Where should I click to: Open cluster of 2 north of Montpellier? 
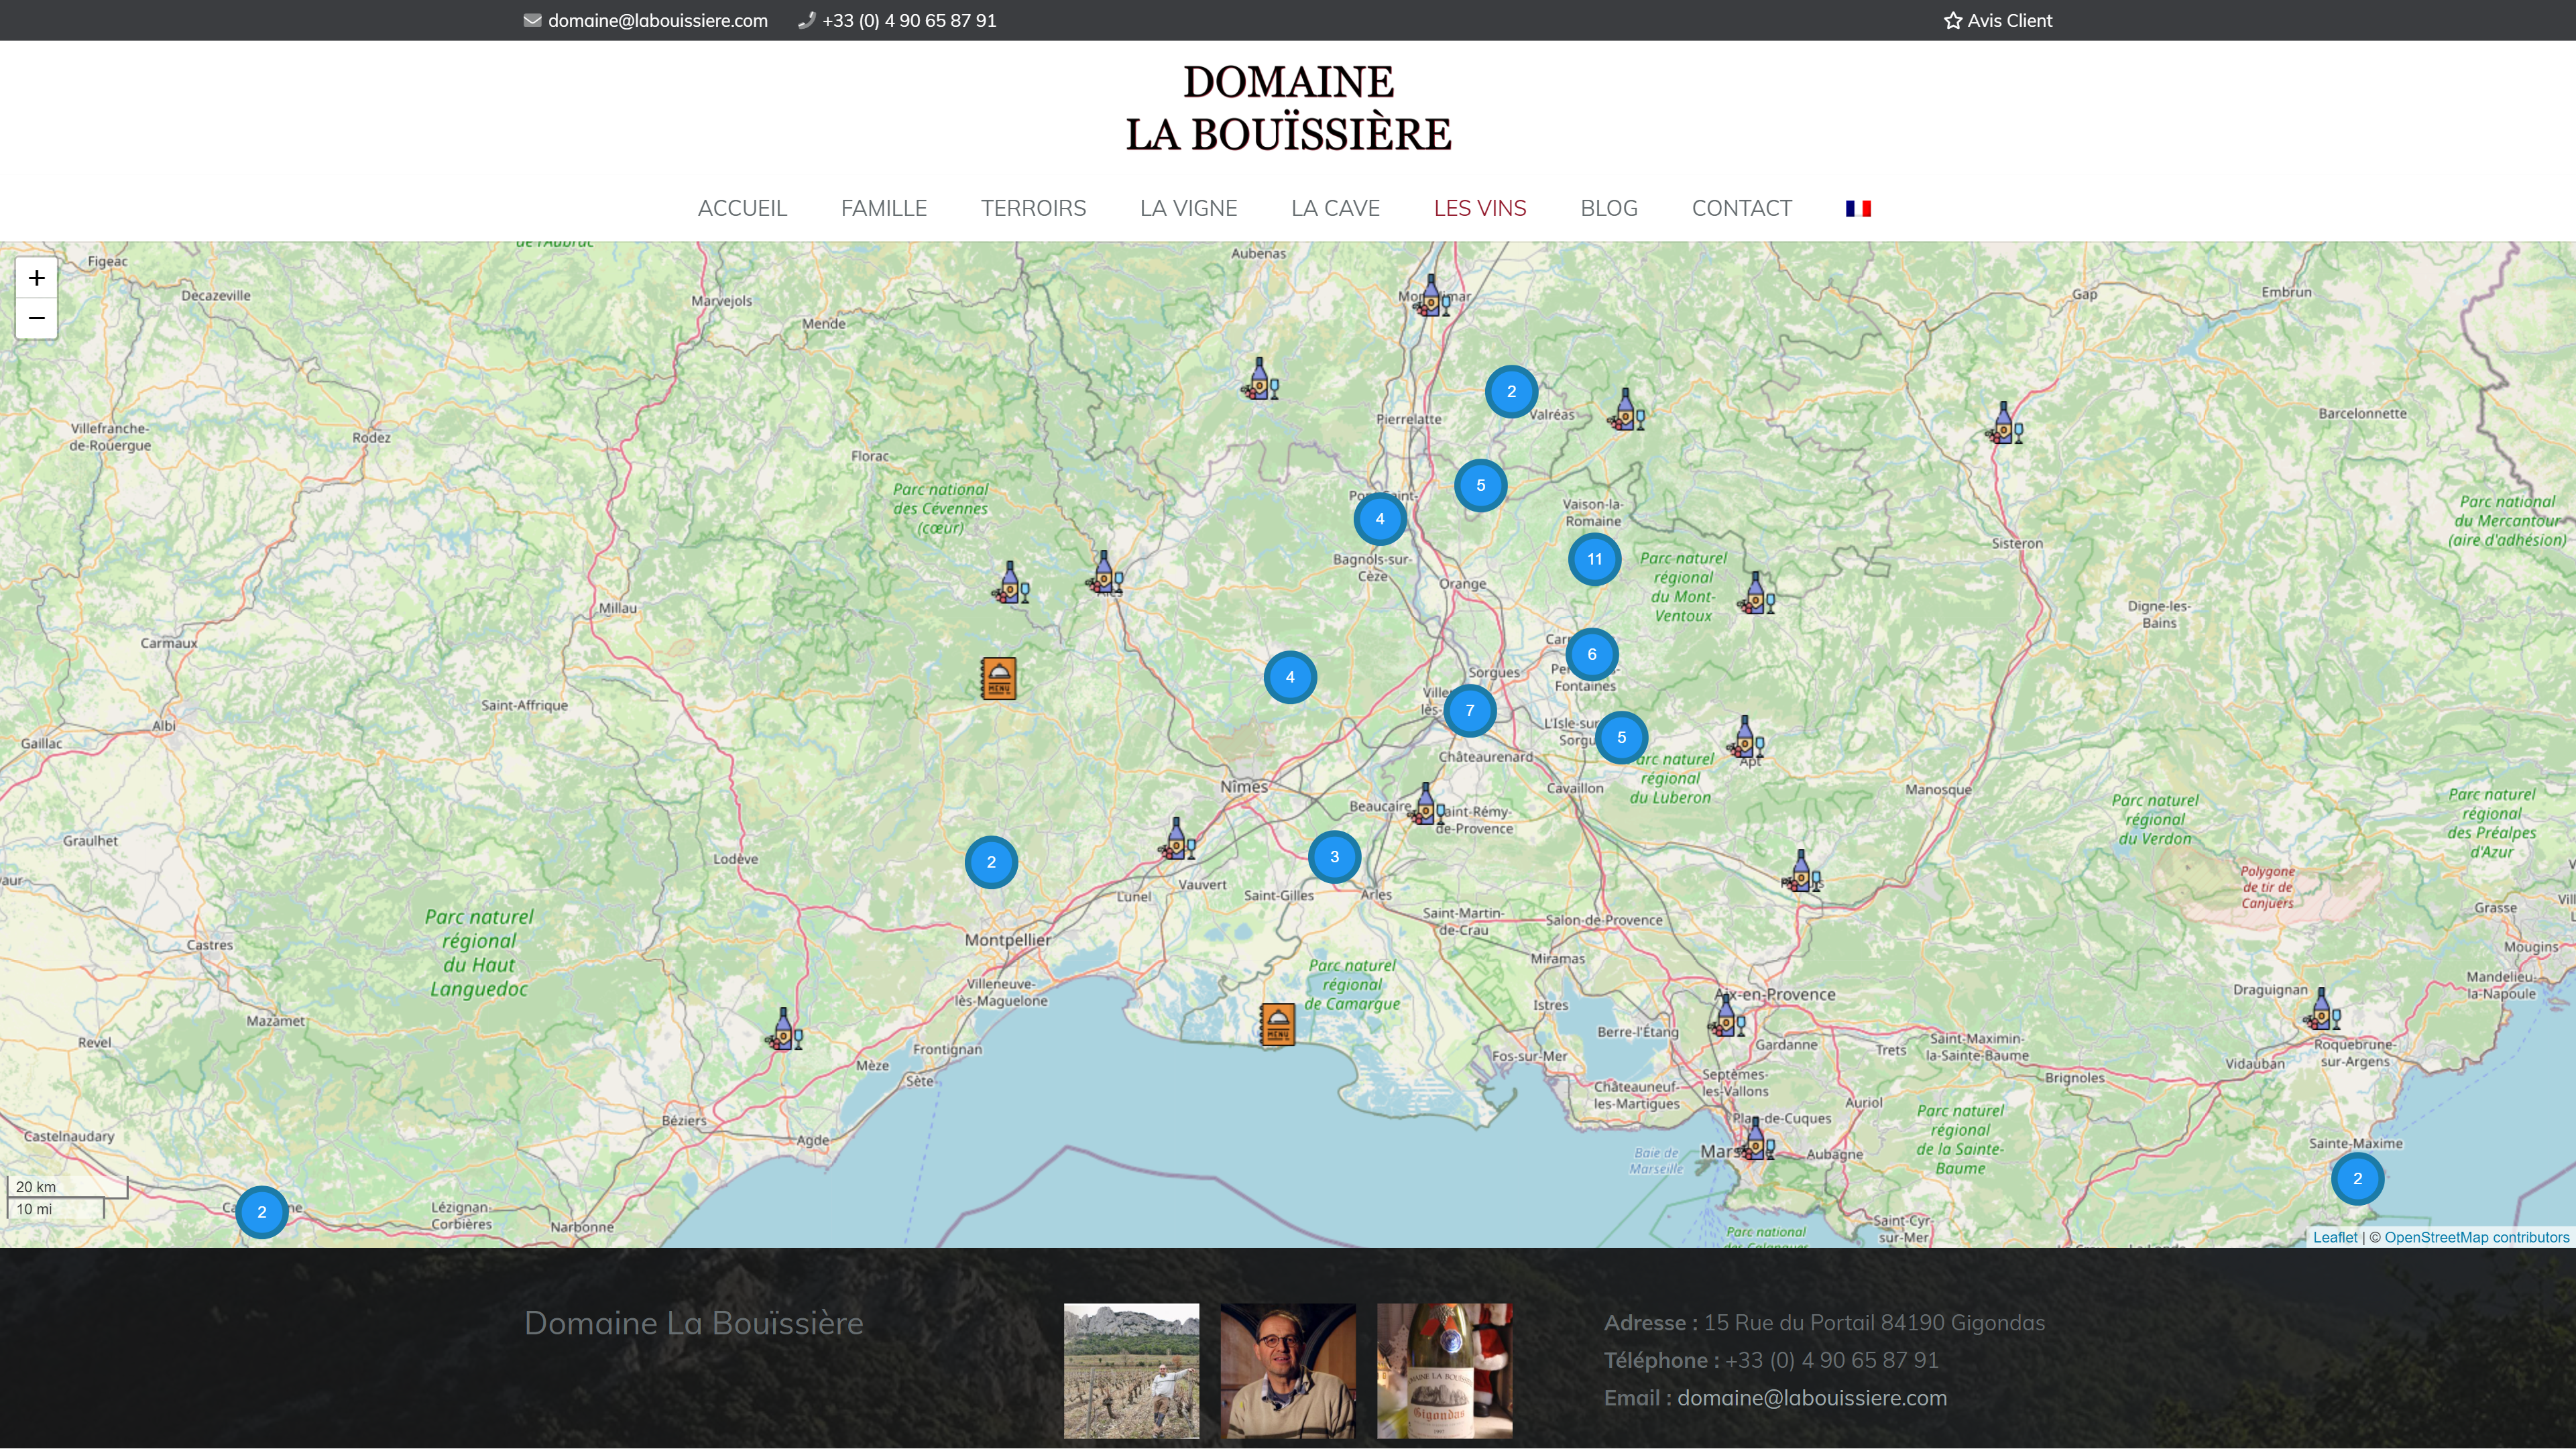coord(991,861)
